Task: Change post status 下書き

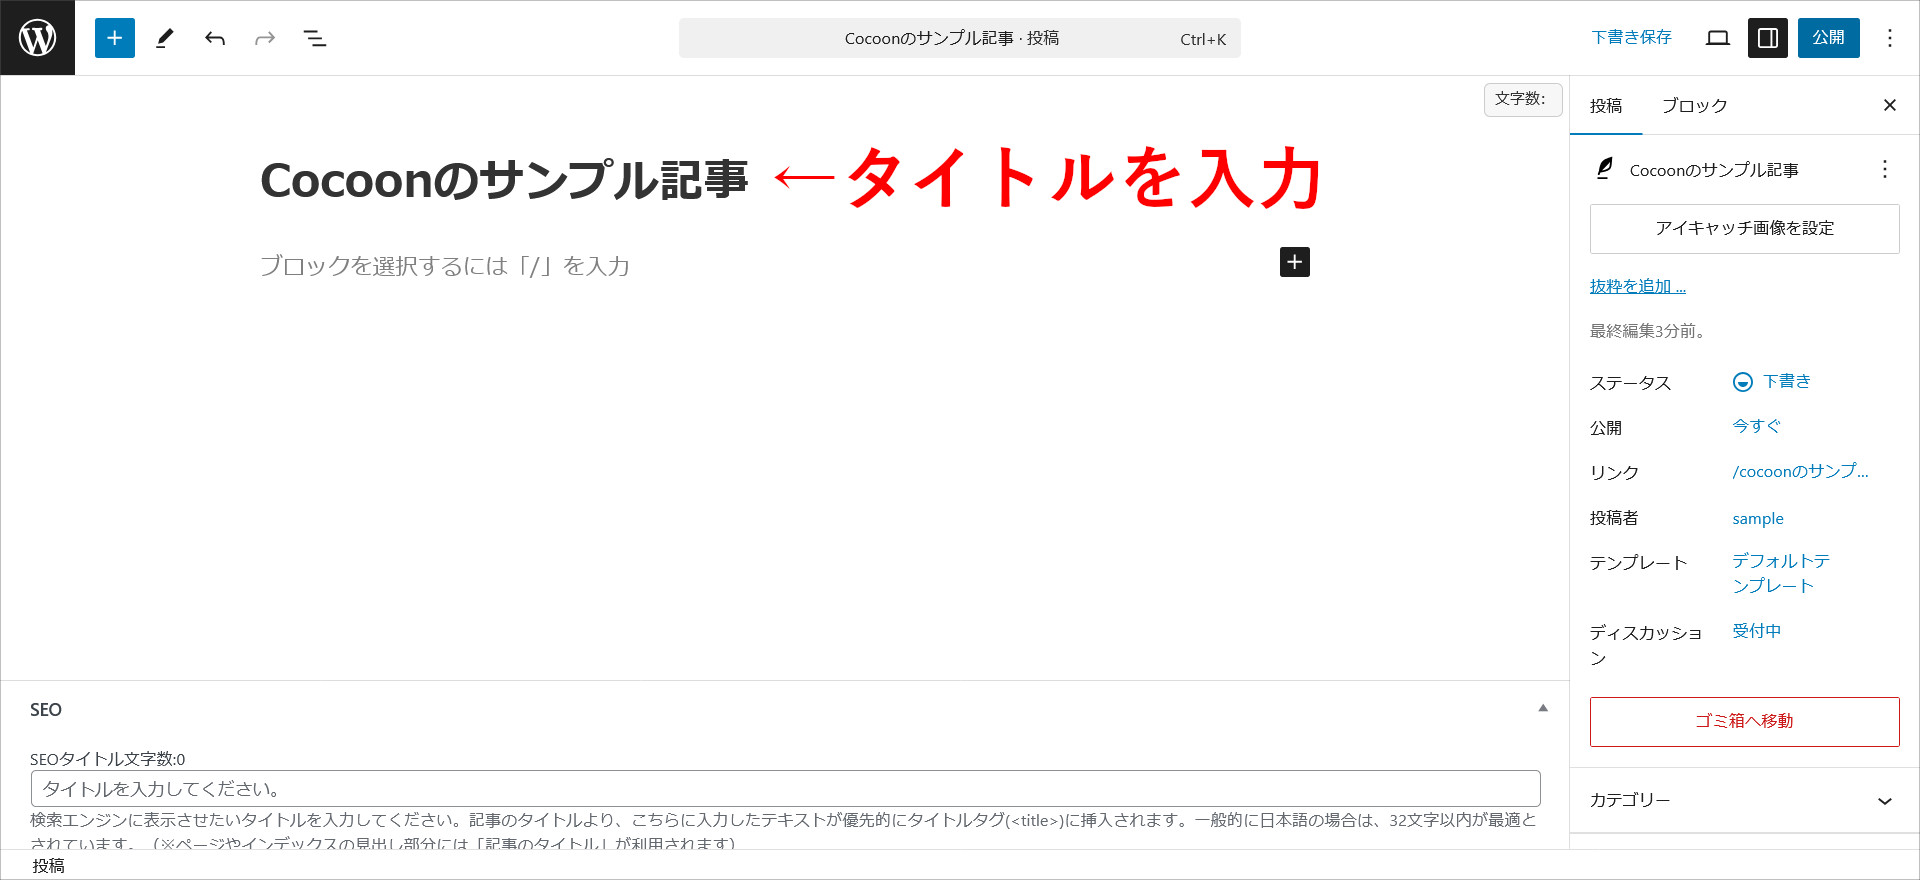Action: coord(1772,382)
